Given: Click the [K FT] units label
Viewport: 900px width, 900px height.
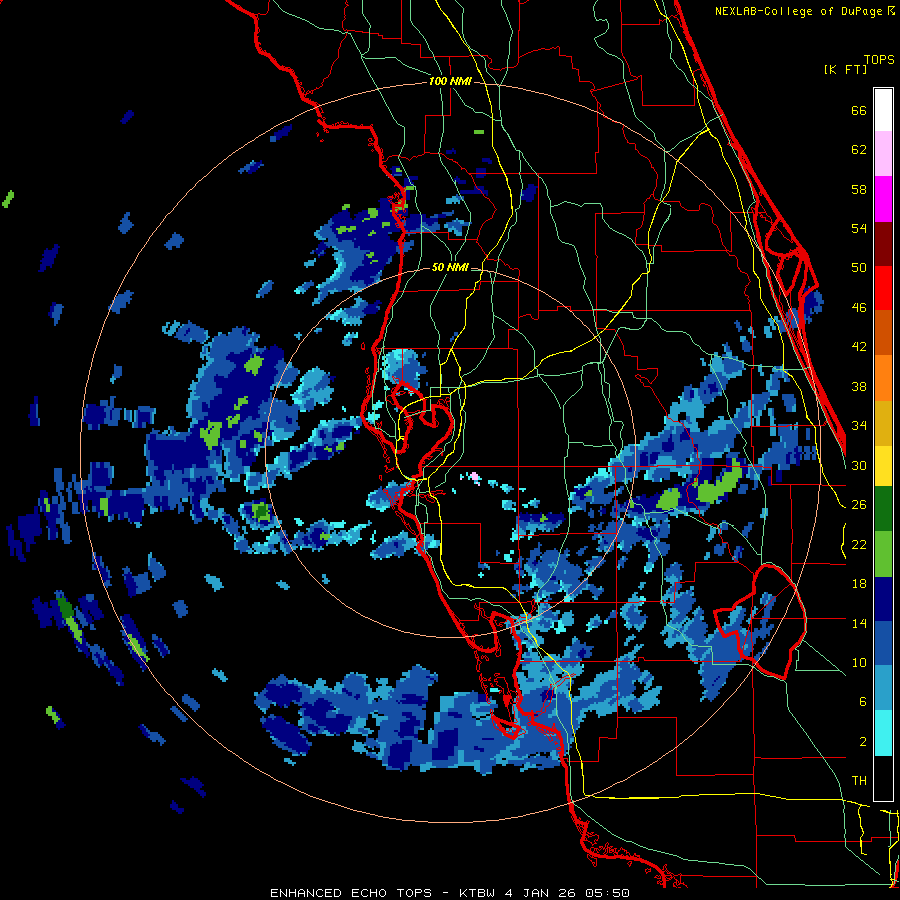Looking at the screenshot, I should [x=845, y=70].
